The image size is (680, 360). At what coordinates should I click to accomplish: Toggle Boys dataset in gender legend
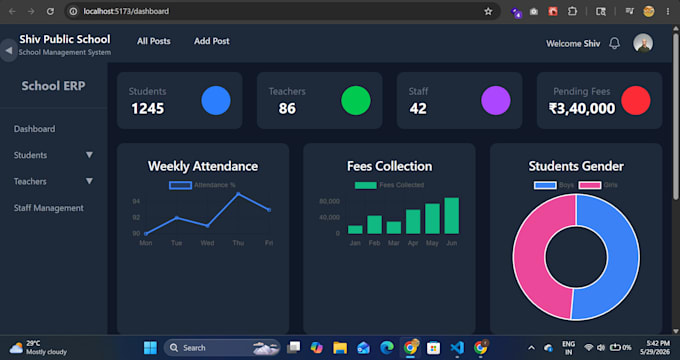click(x=554, y=185)
